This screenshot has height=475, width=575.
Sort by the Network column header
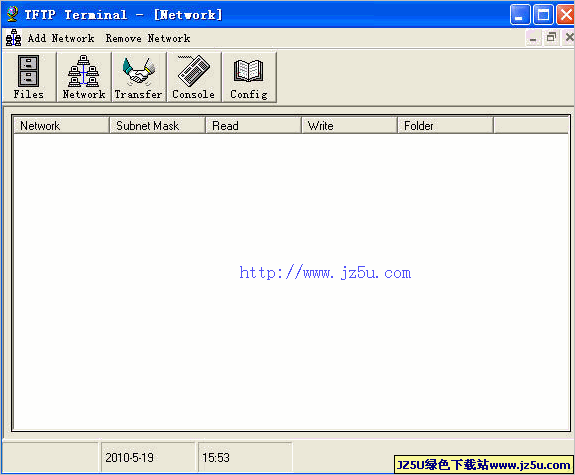click(x=61, y=125)
